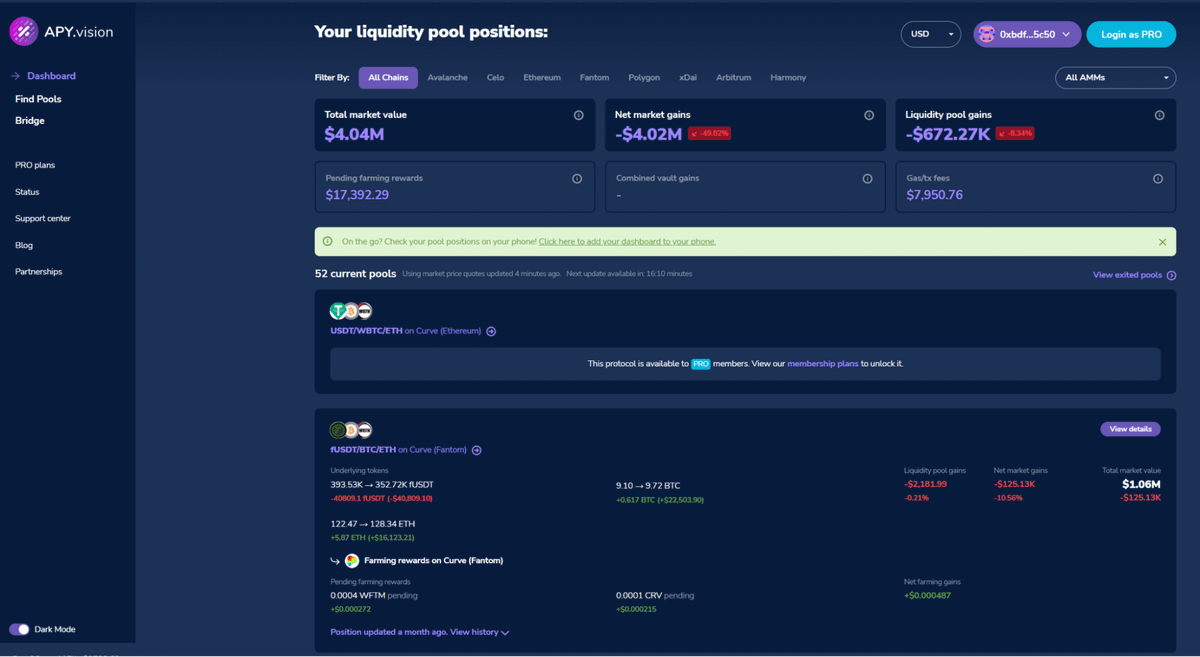Open the USDT/WBTC/ETH pool arrow icon
Screen dimensions: 1200x657
(x=491, y=331)
